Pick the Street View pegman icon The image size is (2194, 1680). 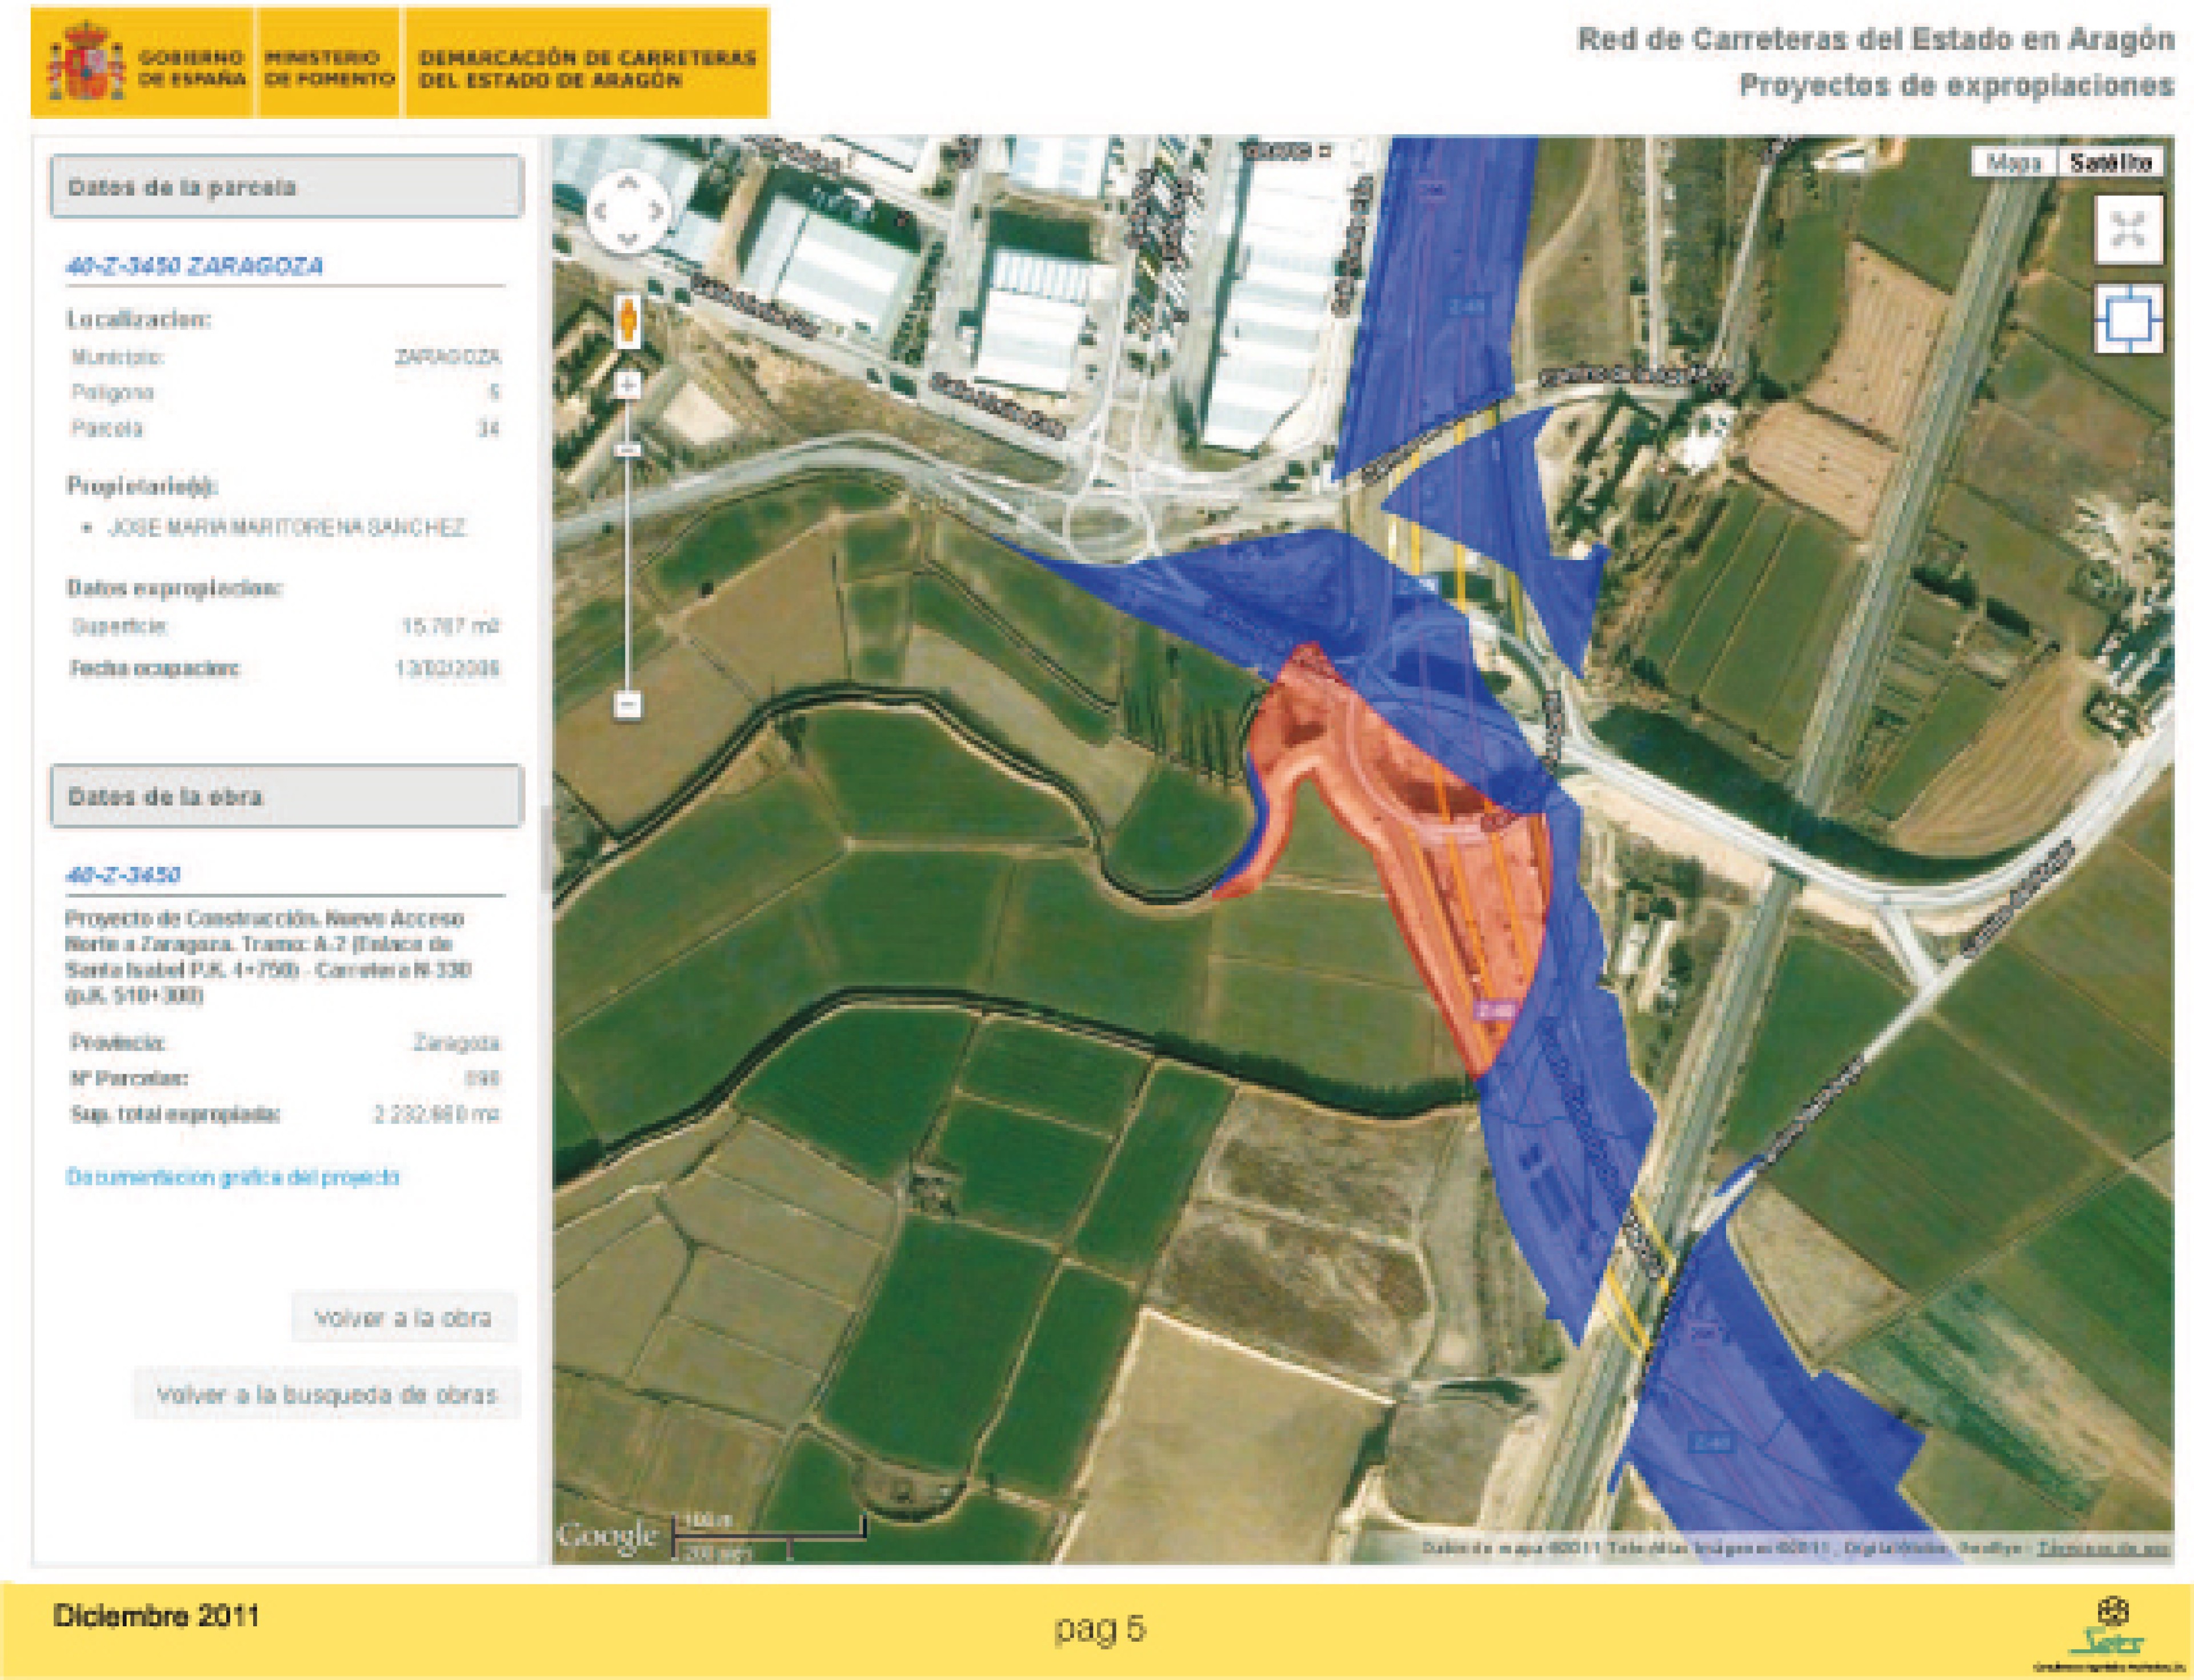pos(627,321)
